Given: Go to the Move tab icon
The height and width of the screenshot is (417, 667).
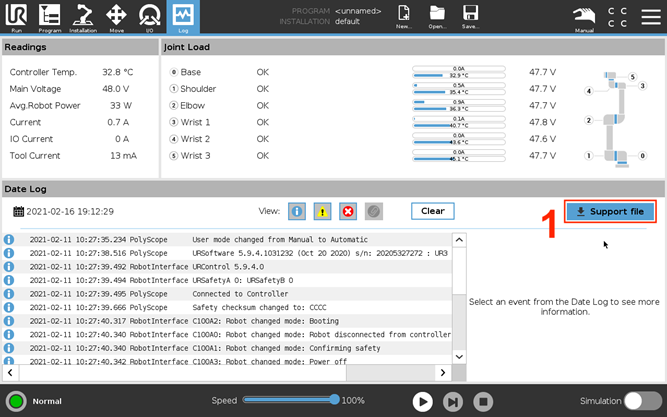Looking at the screenshot, I should (x=116, y=16).
